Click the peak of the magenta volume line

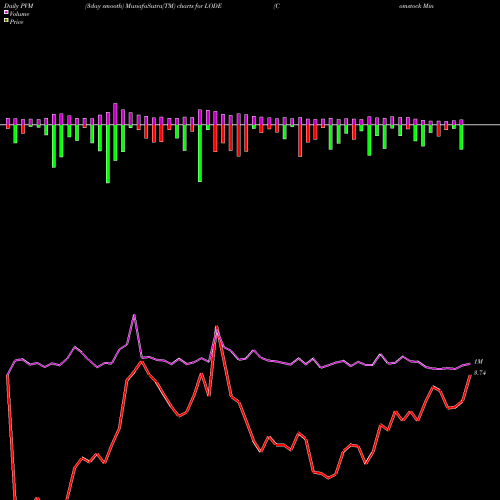[134, 315]
